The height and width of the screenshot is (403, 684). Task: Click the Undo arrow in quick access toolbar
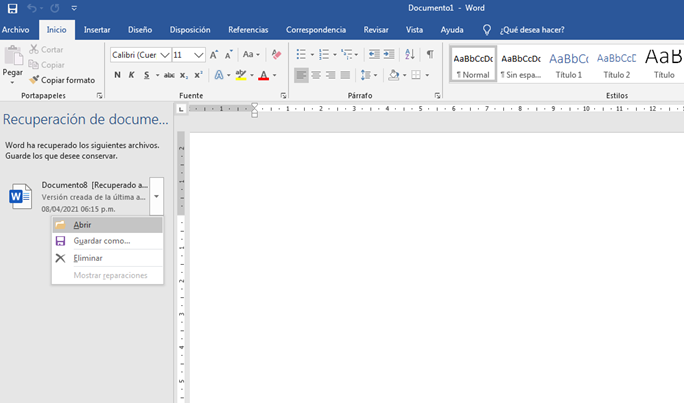point(32,8)
